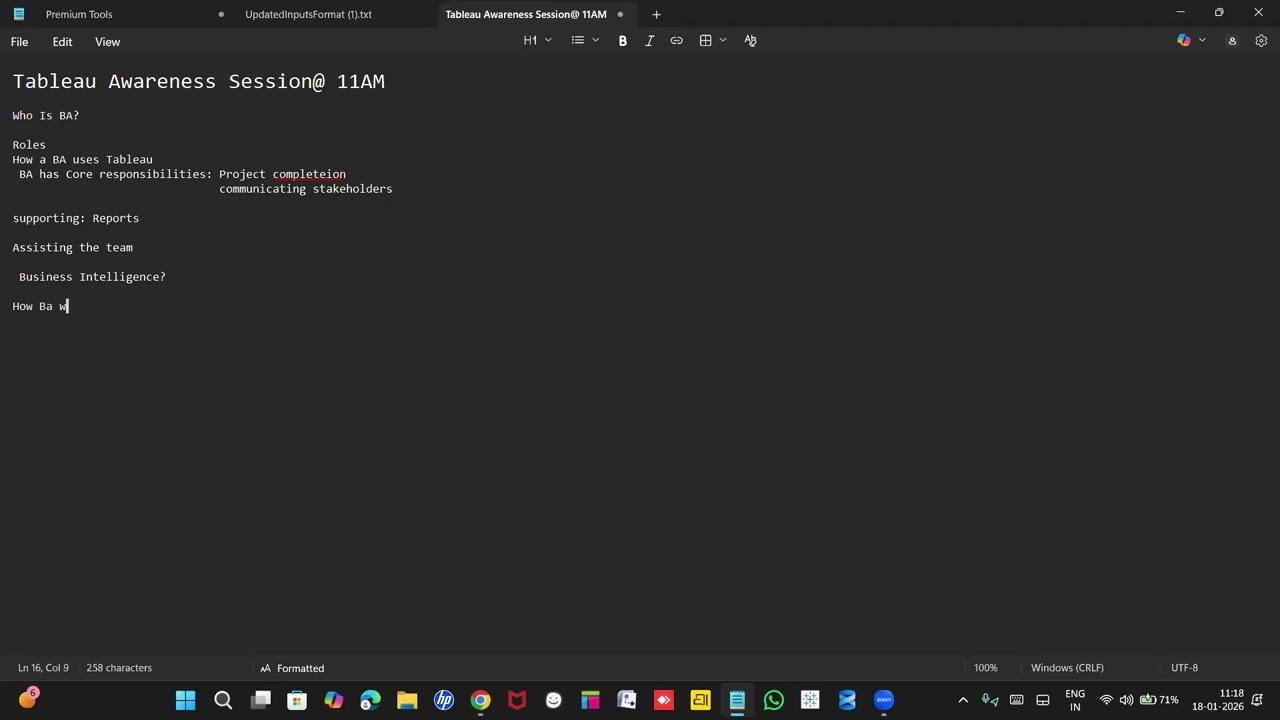
Task: Open the Copilot app from the taskbar
Action: 333,700
